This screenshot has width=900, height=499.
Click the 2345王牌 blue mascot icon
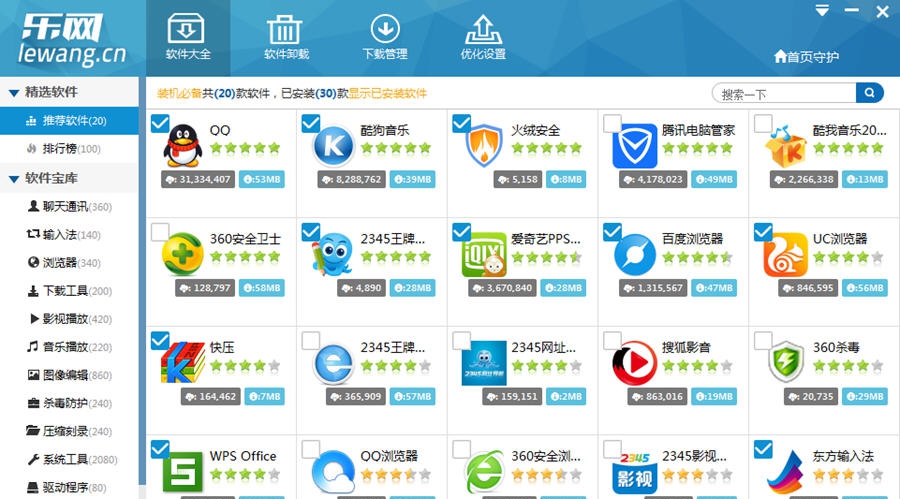[333, 254]
